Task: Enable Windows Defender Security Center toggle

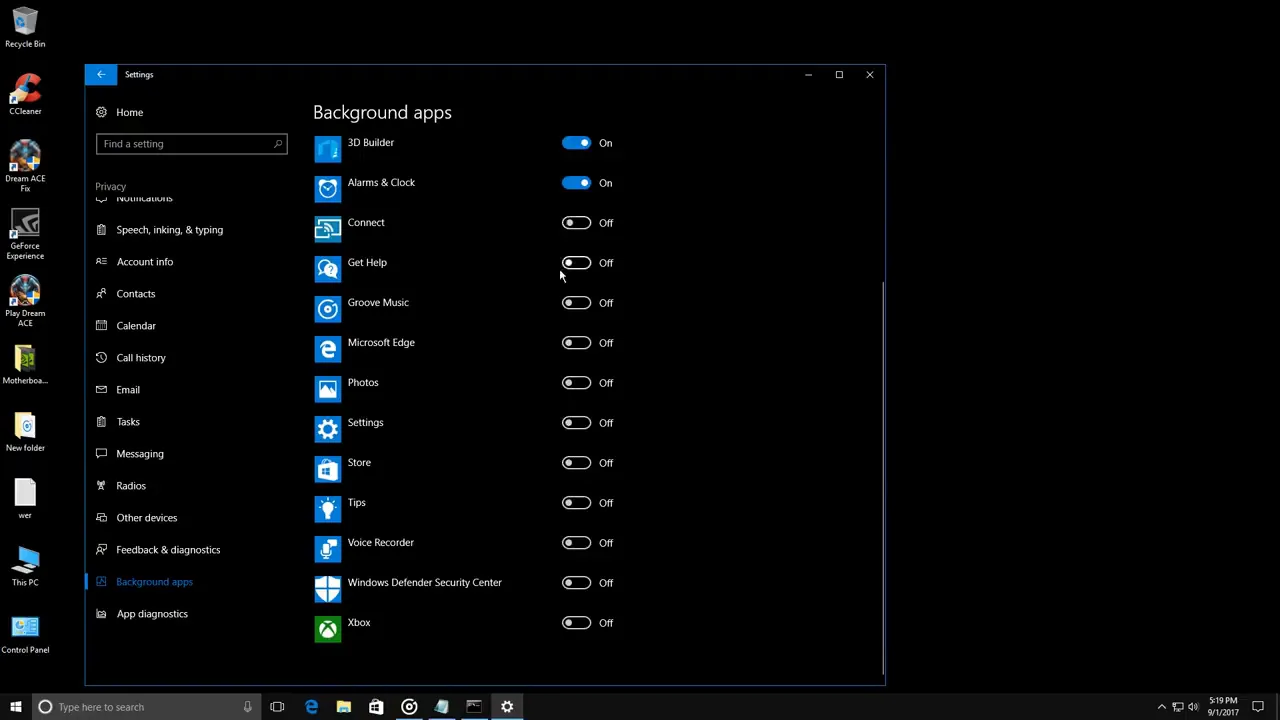Action: click(576, 583)
